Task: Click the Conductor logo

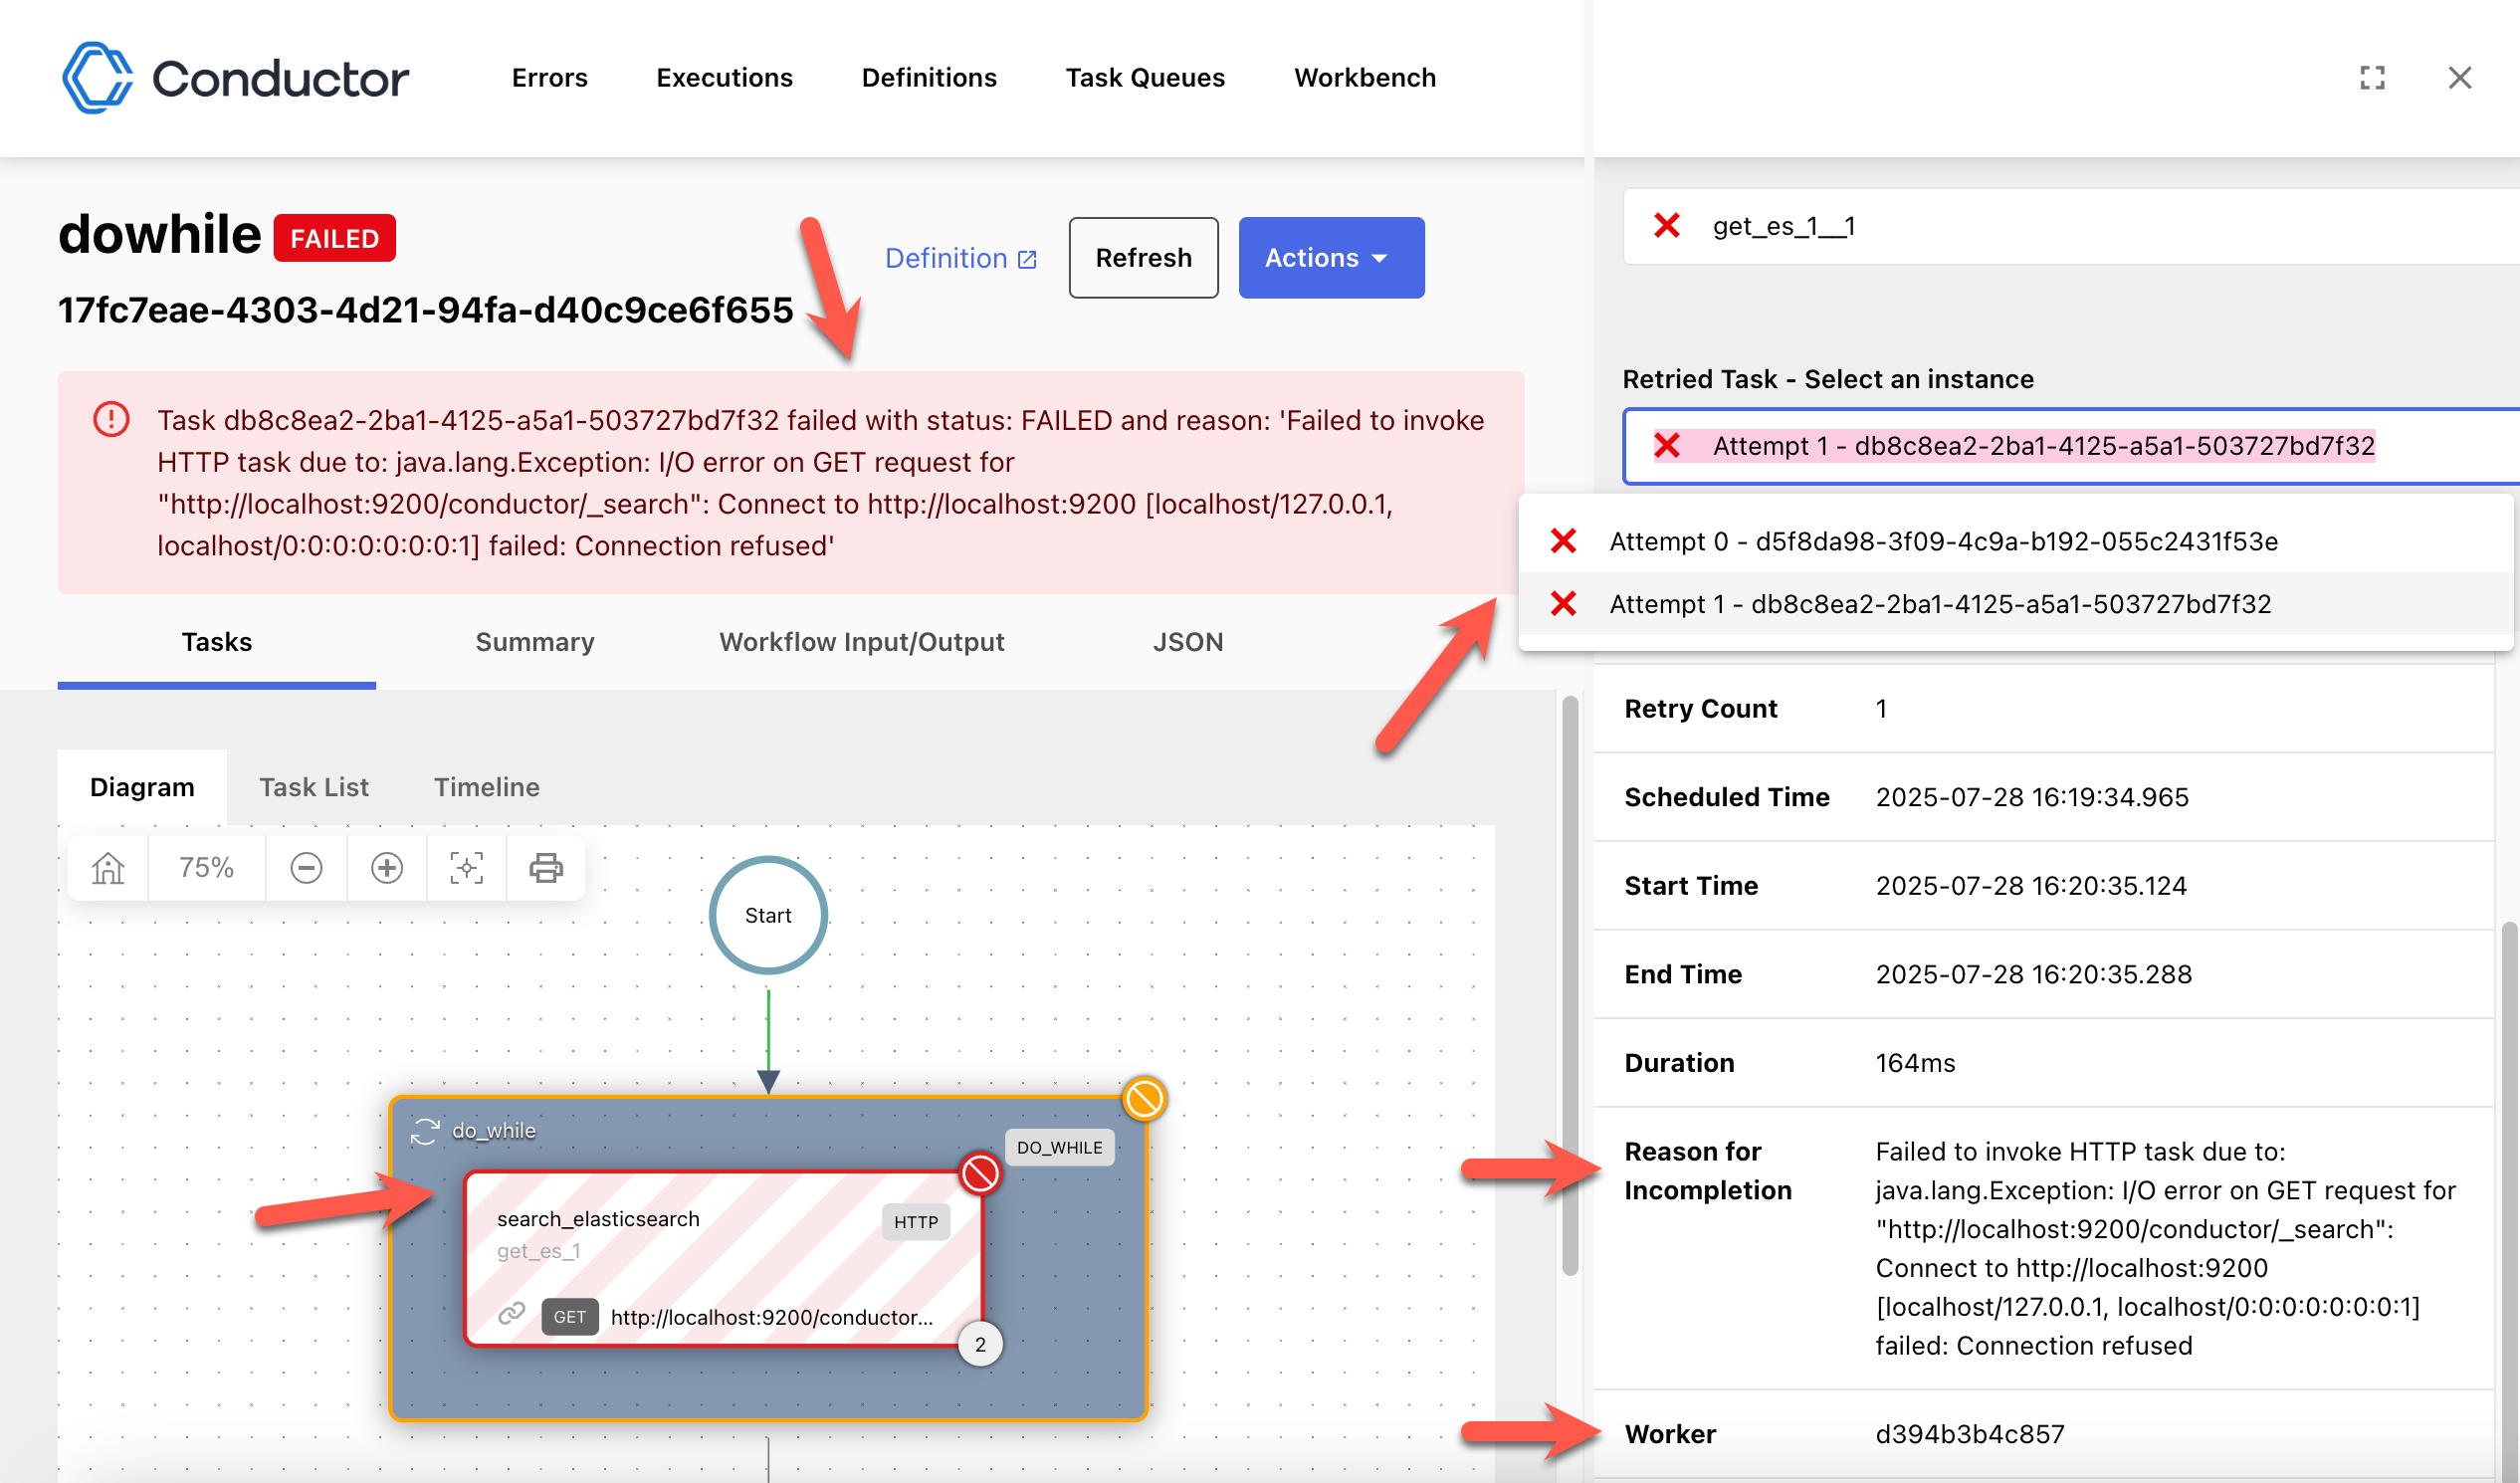Action: (x=236, y=78)
